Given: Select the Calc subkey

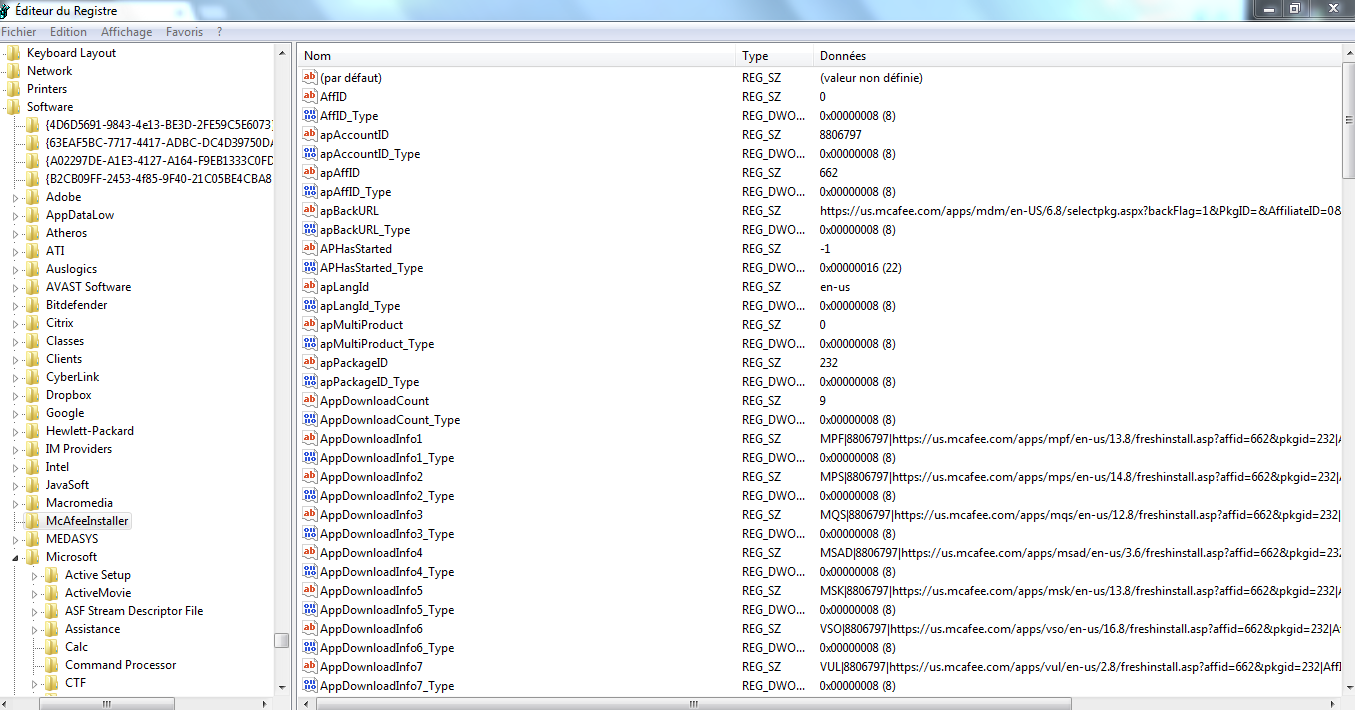Looking at the screenshot, I should coord(76,647).
